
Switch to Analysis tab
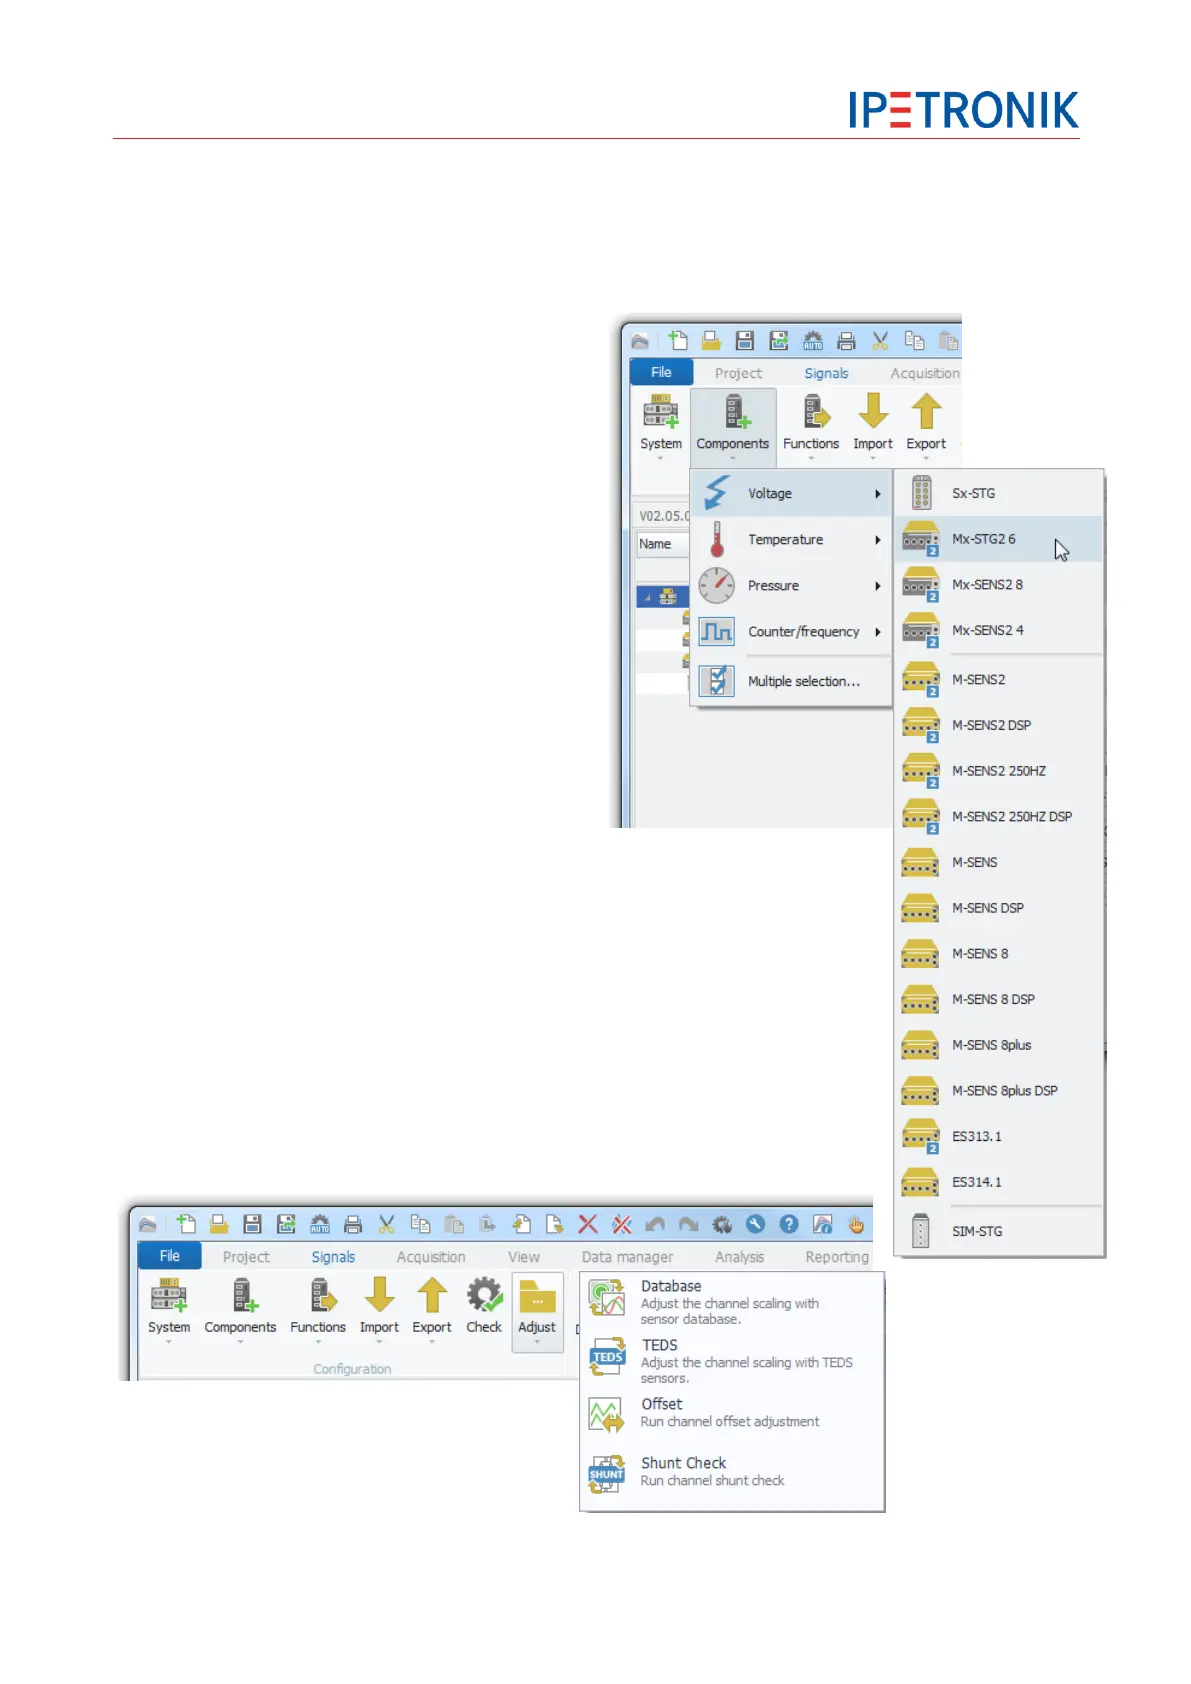click(739, 1257)
